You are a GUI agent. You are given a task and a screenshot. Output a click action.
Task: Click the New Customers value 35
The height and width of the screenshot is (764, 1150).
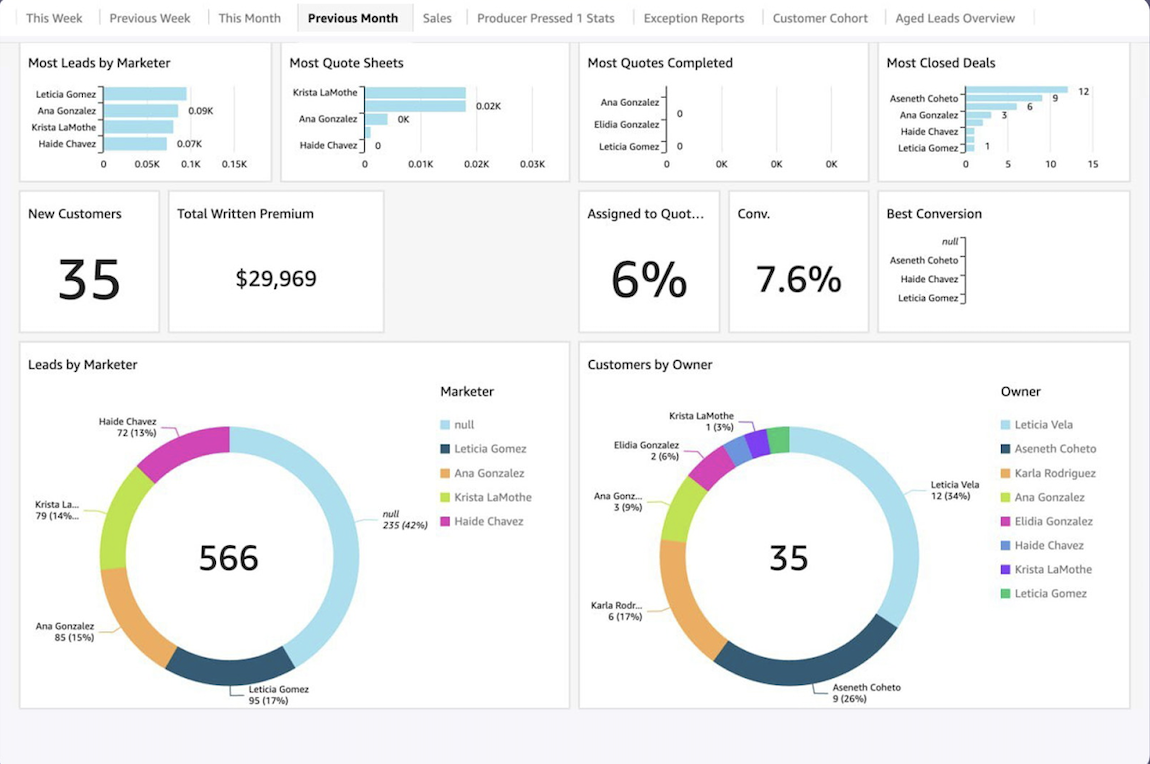pyautogui.click(x=89, y=279)
